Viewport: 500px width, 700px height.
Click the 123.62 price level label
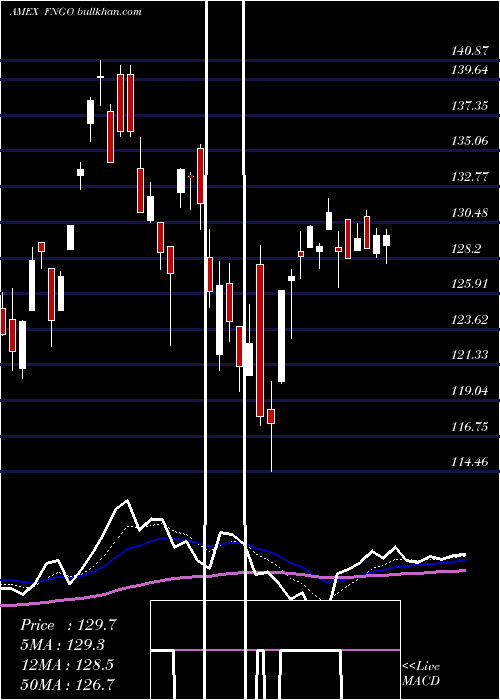click(x=470, y=320)
